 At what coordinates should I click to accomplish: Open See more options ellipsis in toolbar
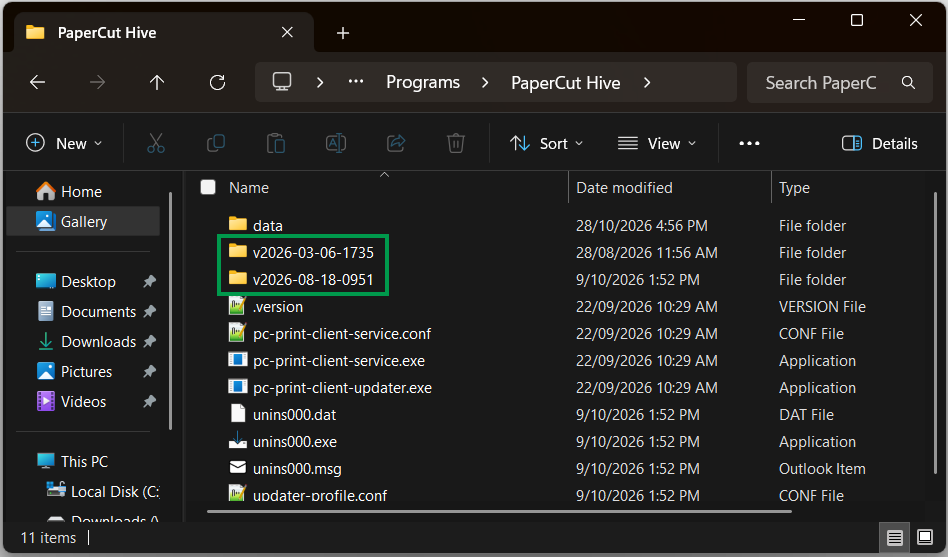(x=749, y=143)
